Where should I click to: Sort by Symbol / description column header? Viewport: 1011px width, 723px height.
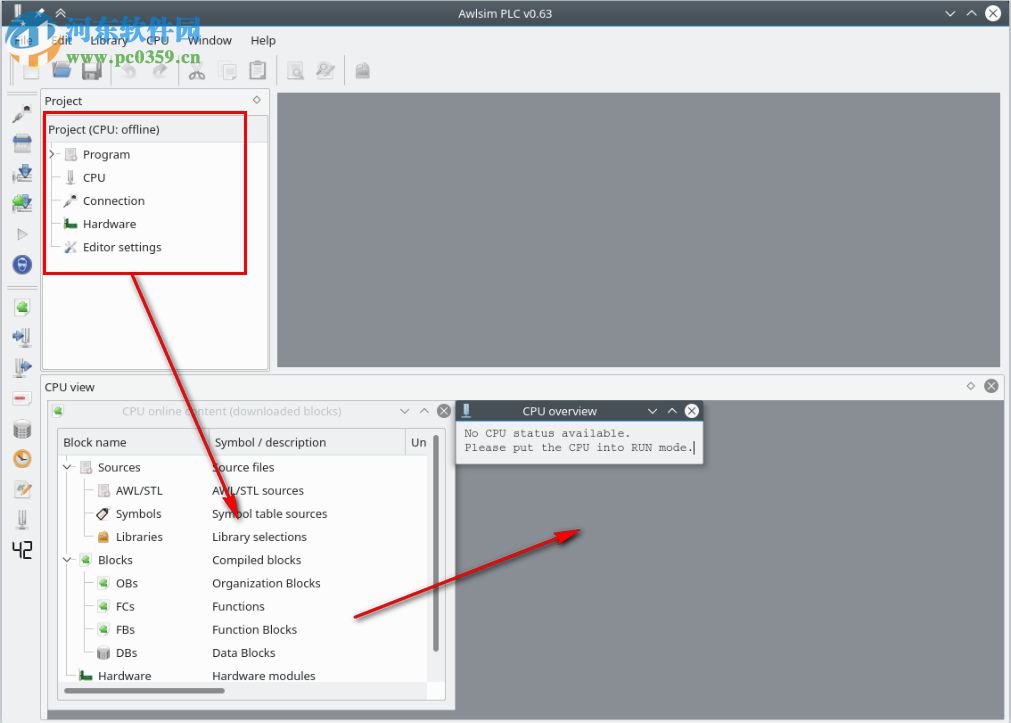pyautogui.click(x=307, y=442)
